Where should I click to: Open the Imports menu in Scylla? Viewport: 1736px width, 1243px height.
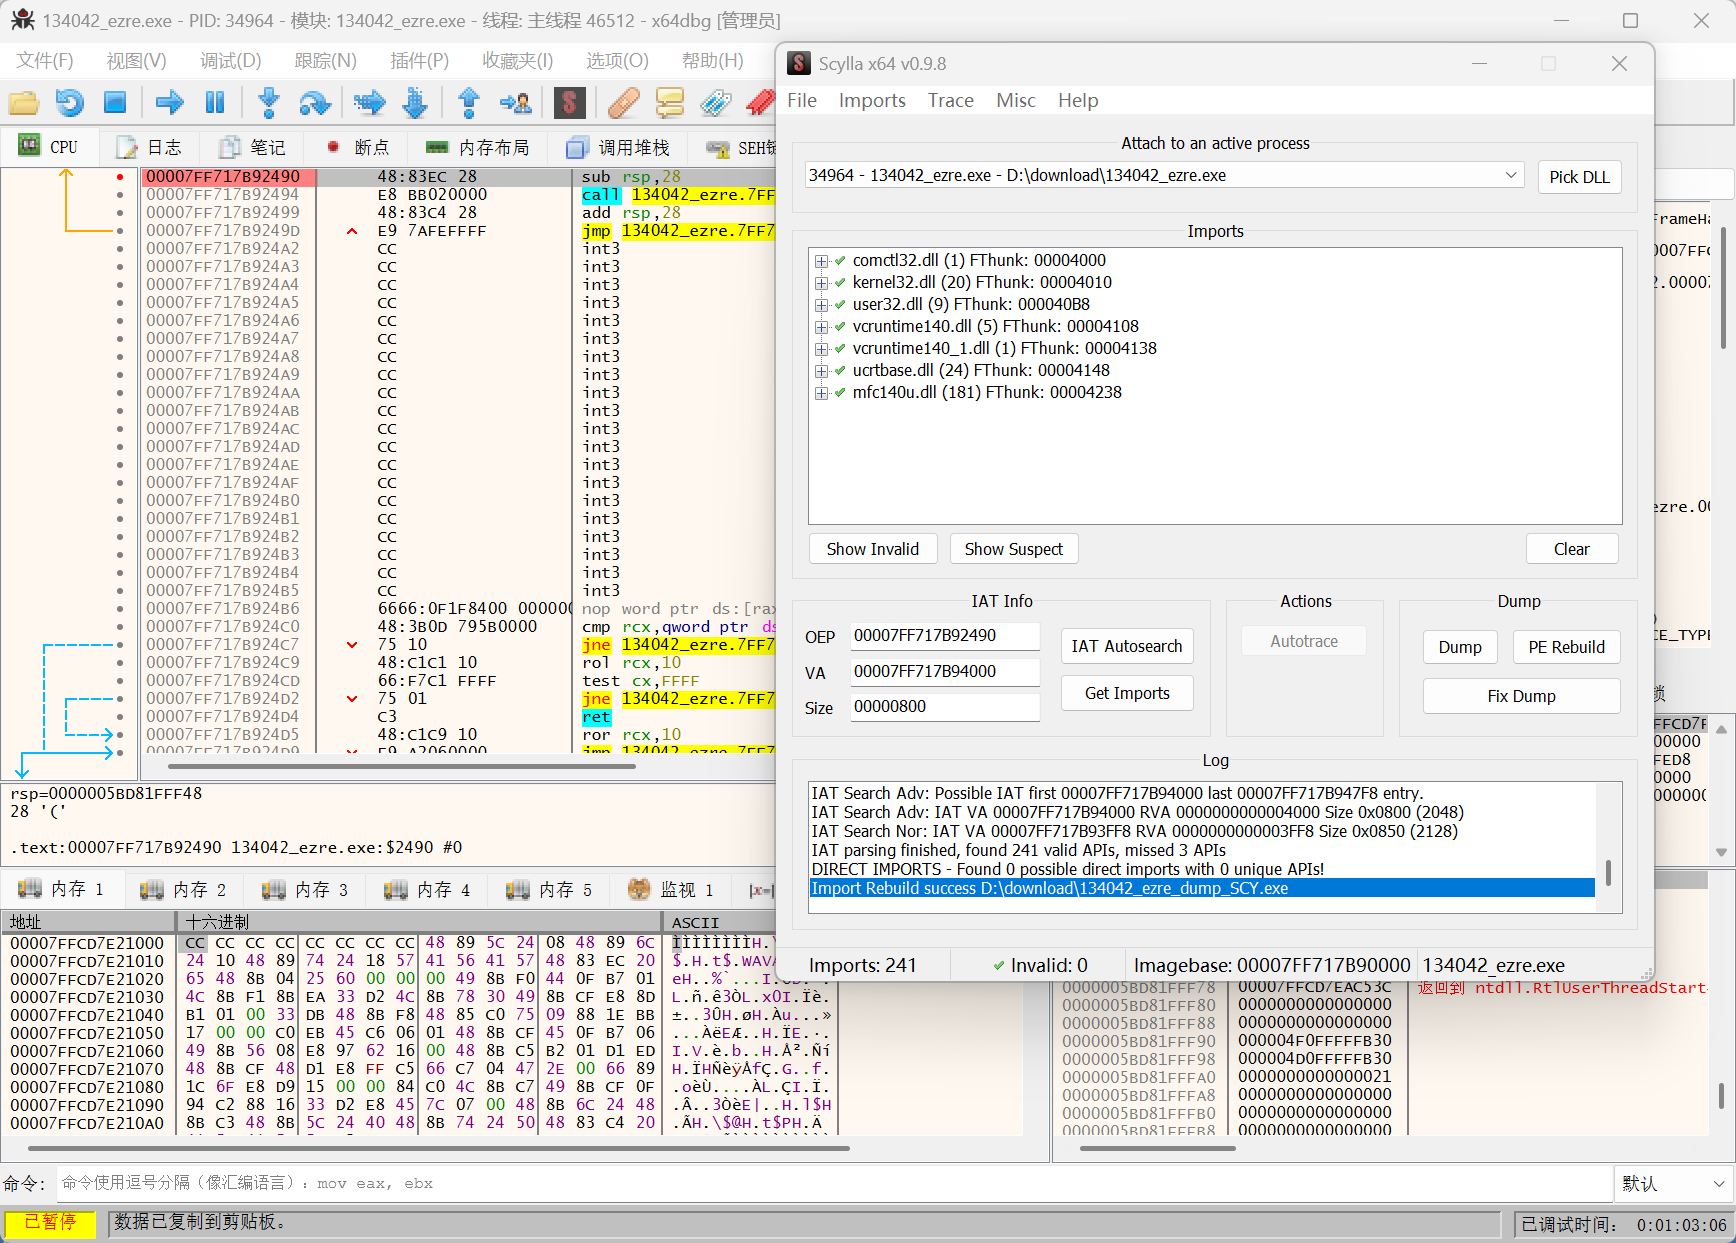coord(871,100)
